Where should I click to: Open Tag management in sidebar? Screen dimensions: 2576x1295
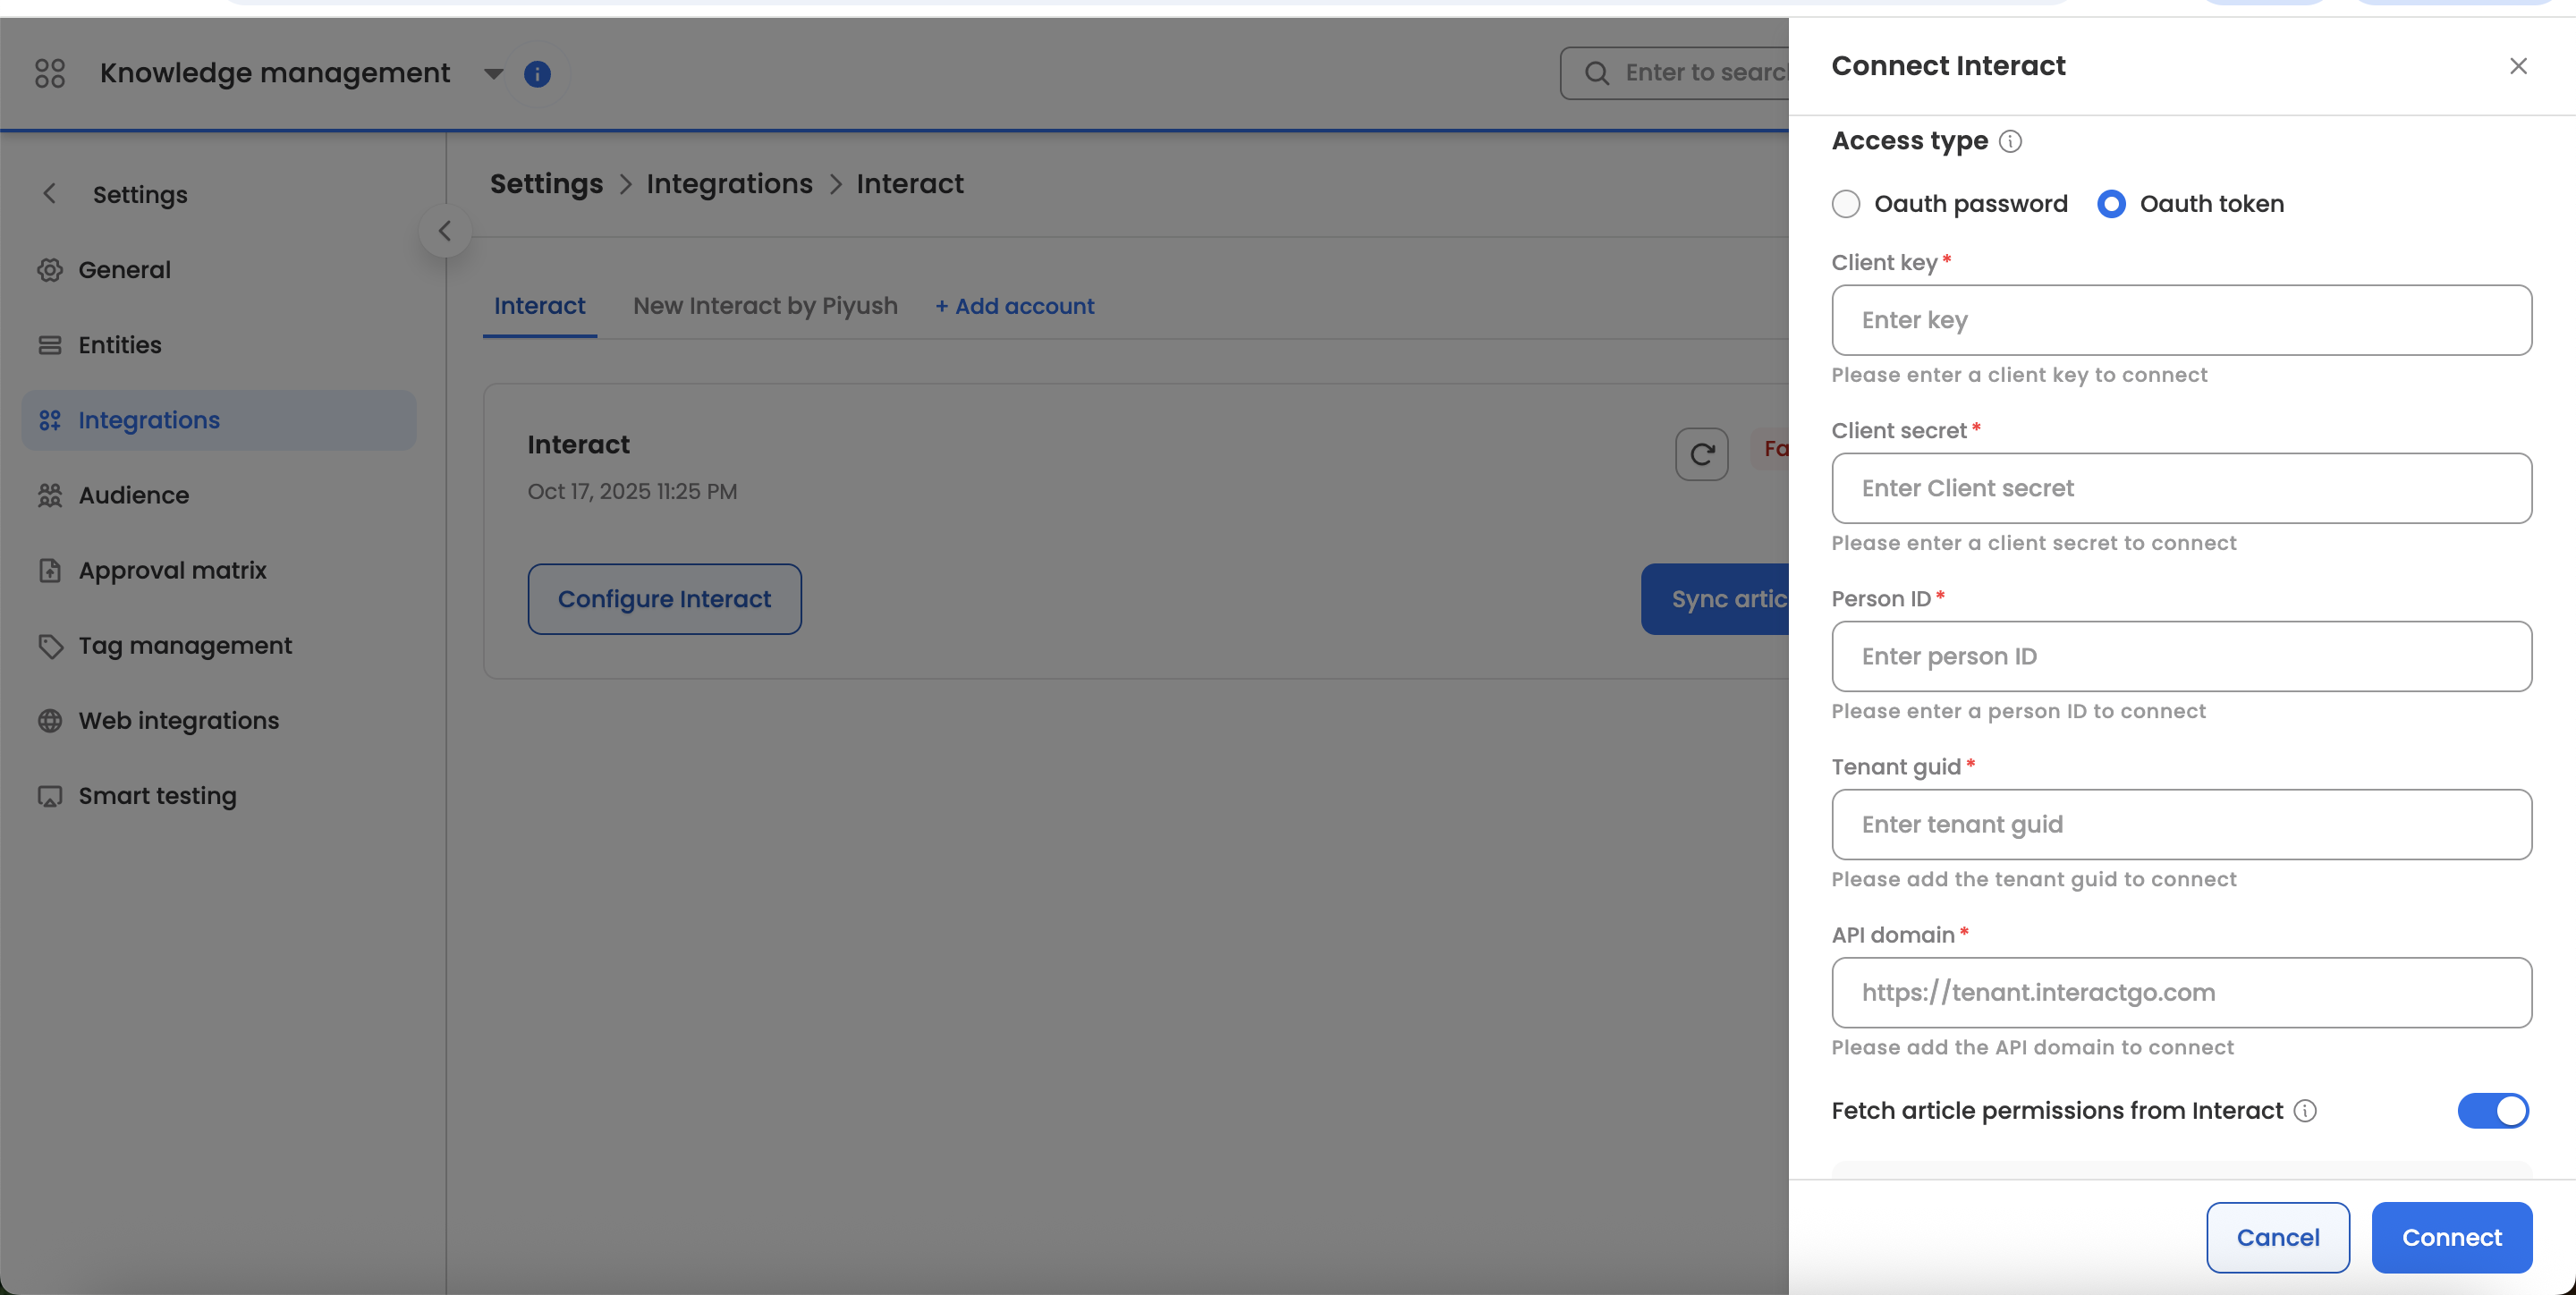(185, 646)
